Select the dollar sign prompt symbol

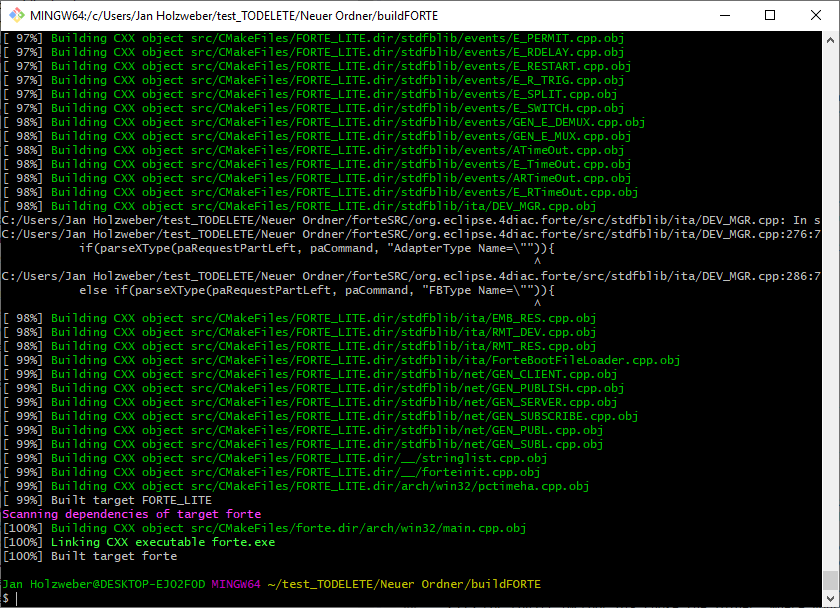click(6, 596)
